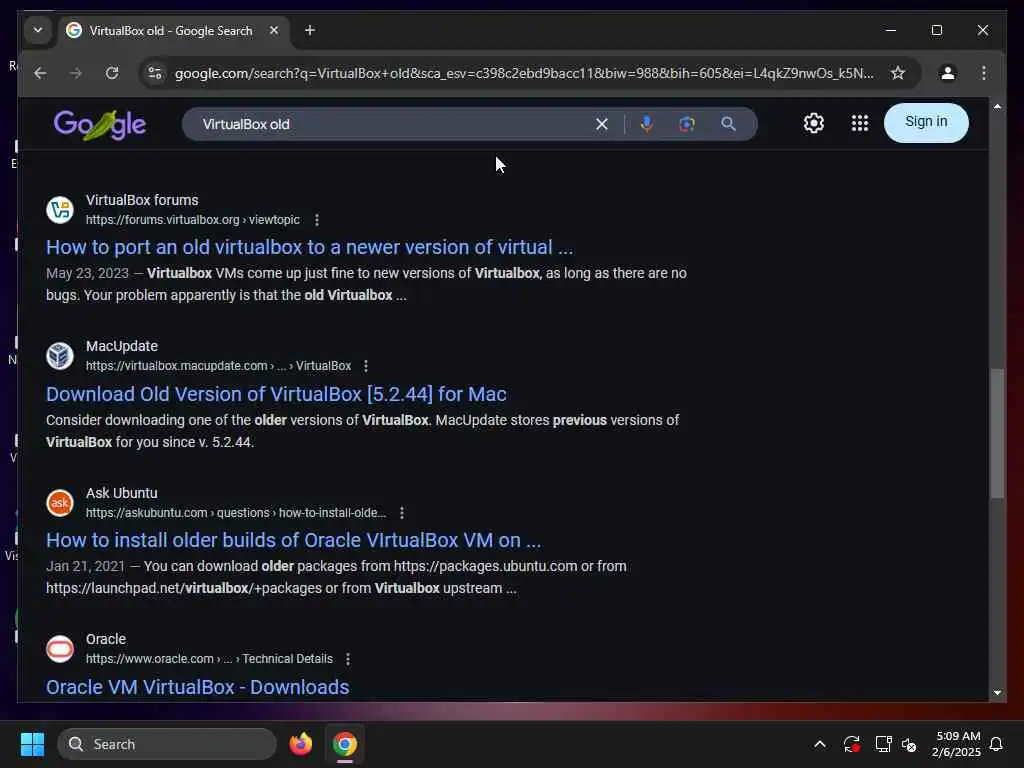Click the sync update tray icon

coord(851,744)
